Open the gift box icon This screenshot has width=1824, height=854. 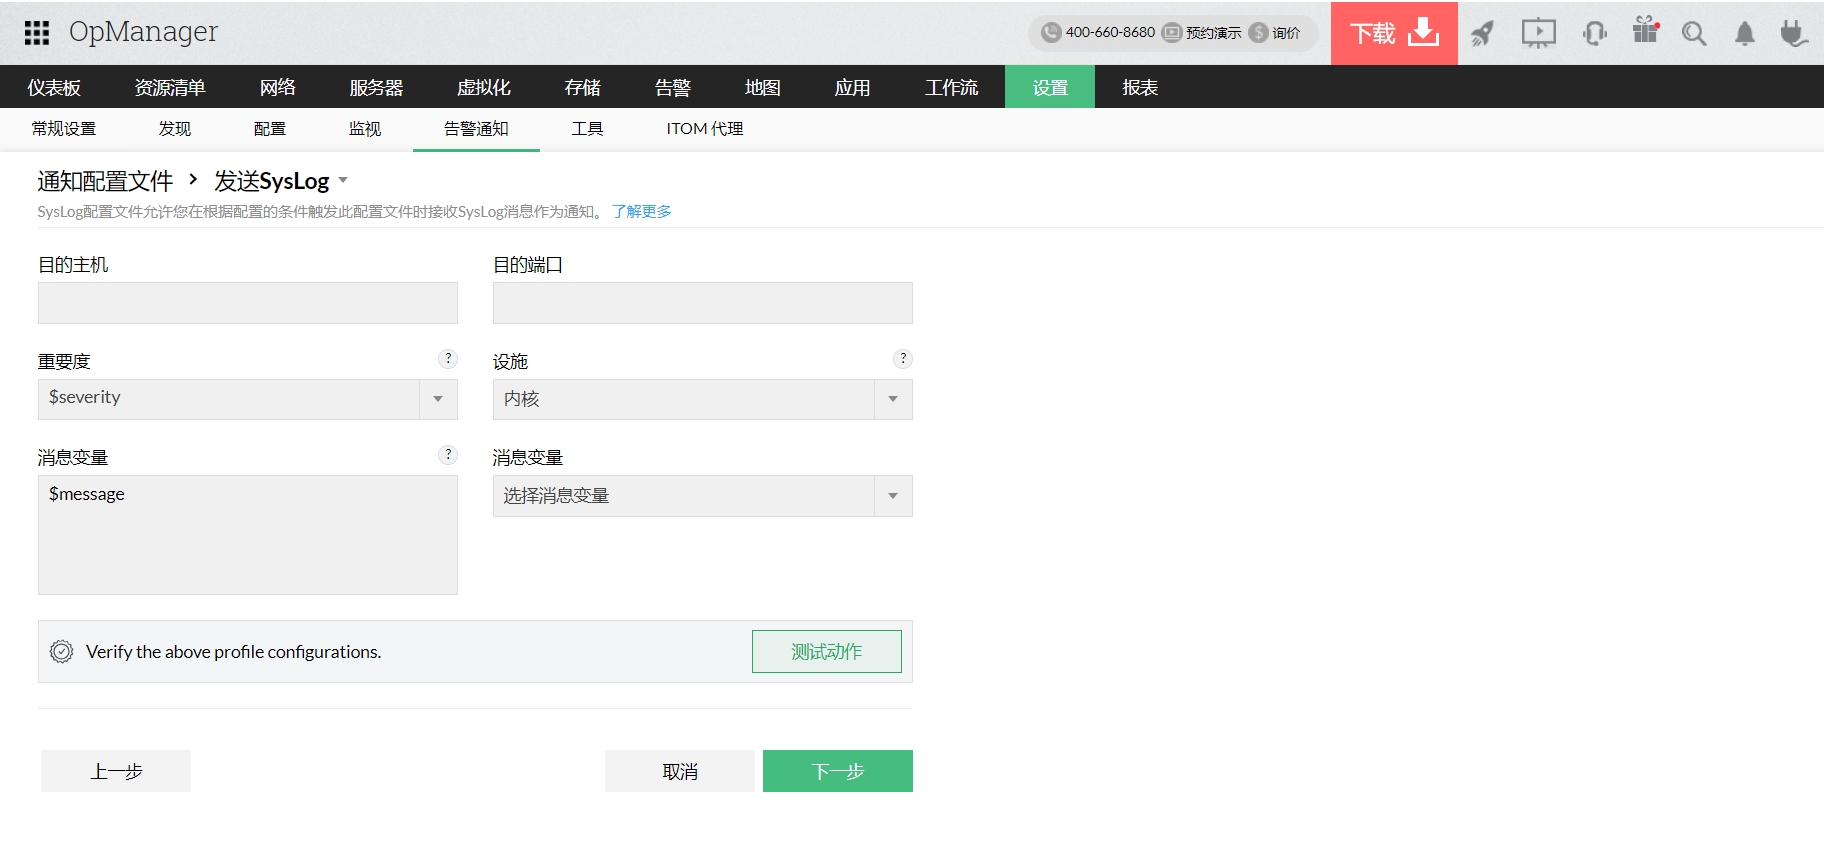[1645, 30]
